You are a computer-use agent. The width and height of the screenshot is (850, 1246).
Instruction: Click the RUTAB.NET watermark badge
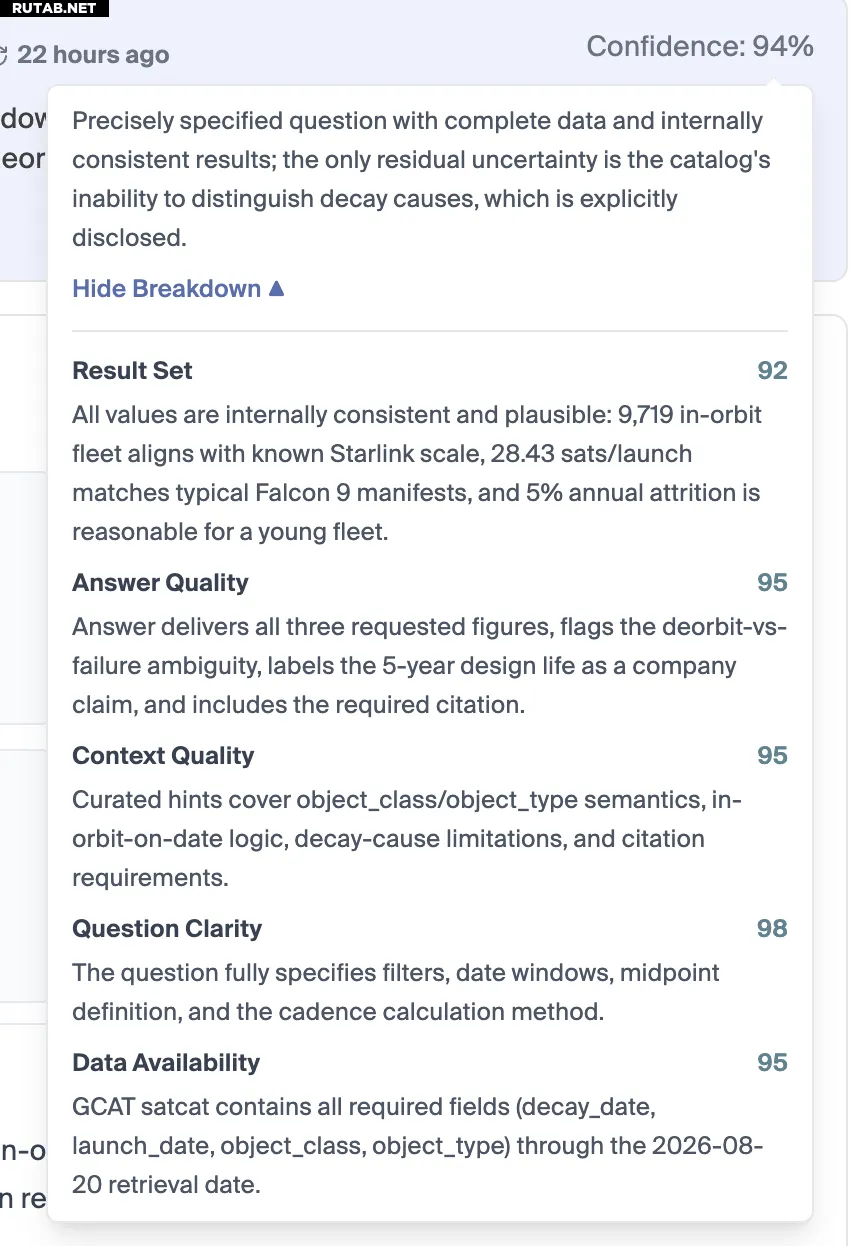(x=54, y=8)
